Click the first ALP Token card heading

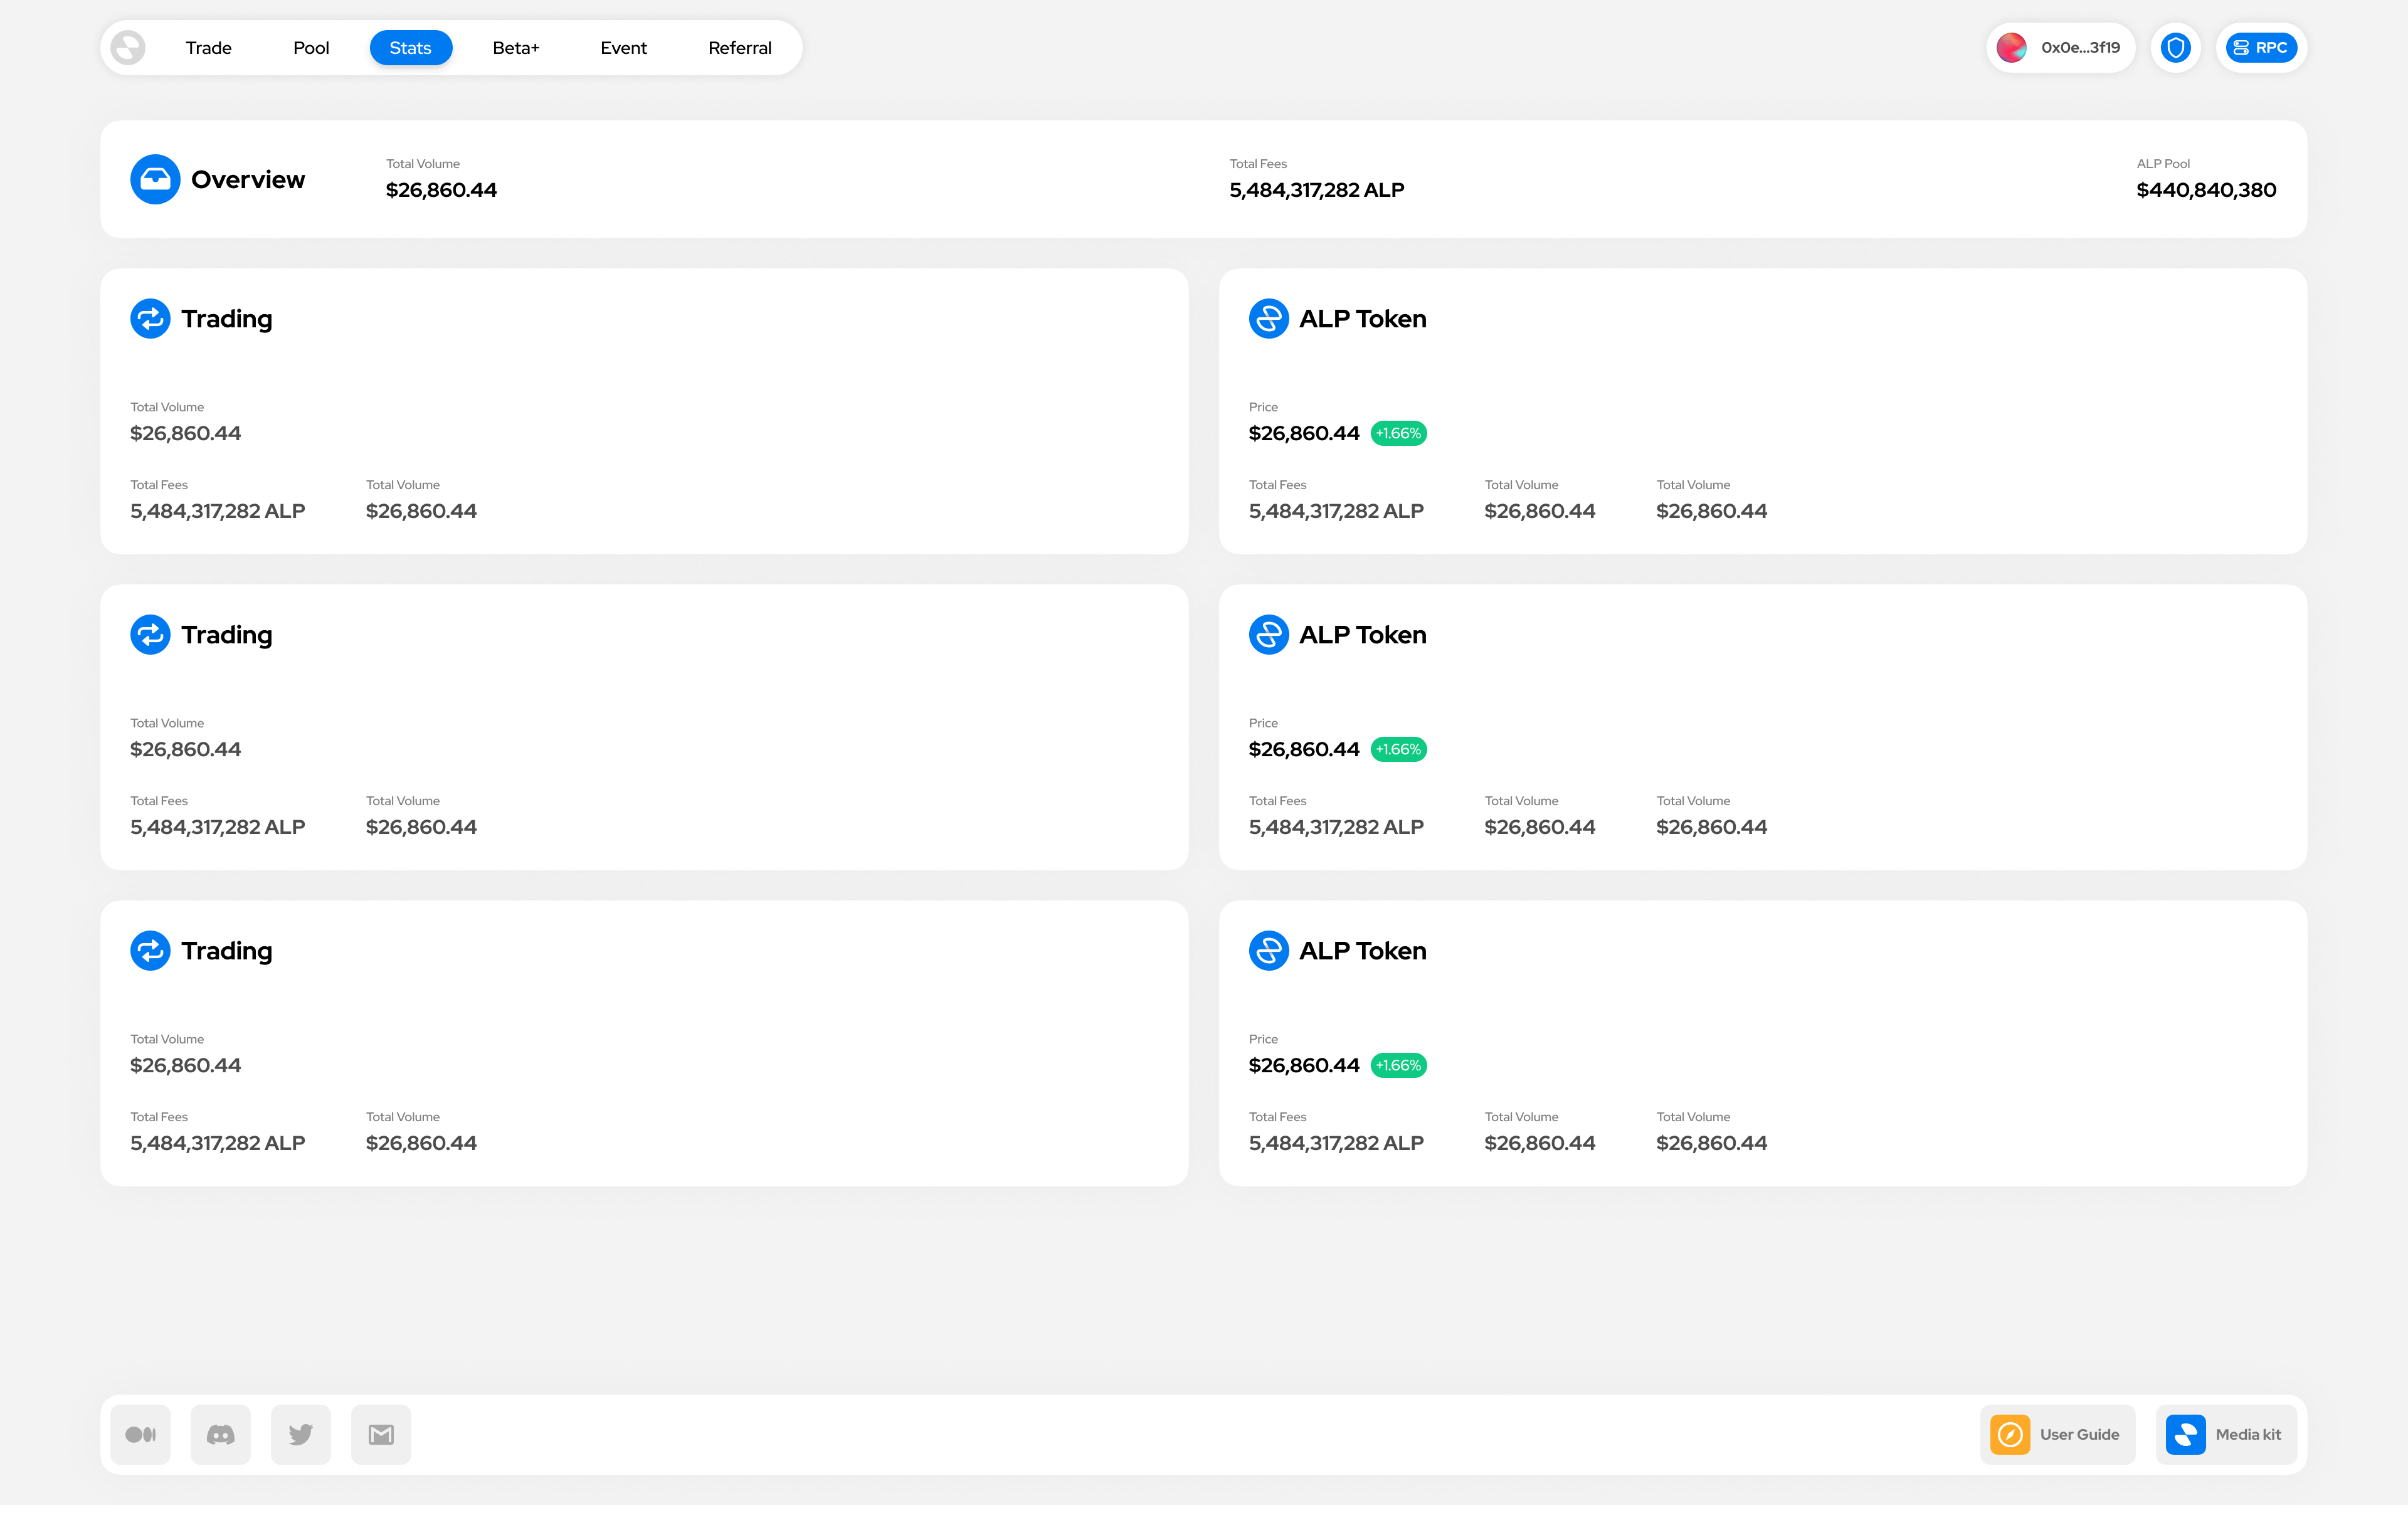click(1362, 319)
